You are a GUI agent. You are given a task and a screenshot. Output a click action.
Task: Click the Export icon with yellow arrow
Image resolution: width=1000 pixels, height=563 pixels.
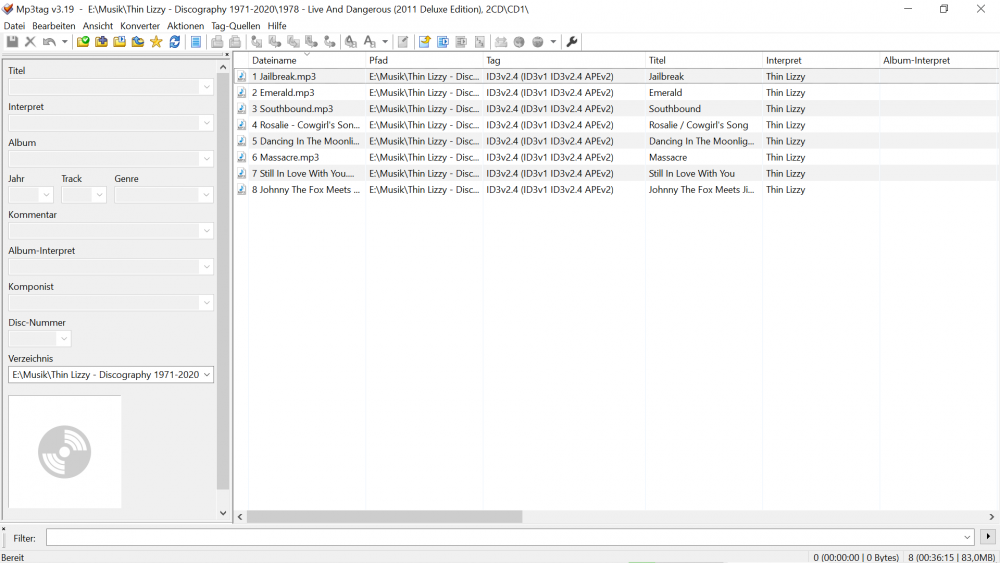tap(424, 42)
